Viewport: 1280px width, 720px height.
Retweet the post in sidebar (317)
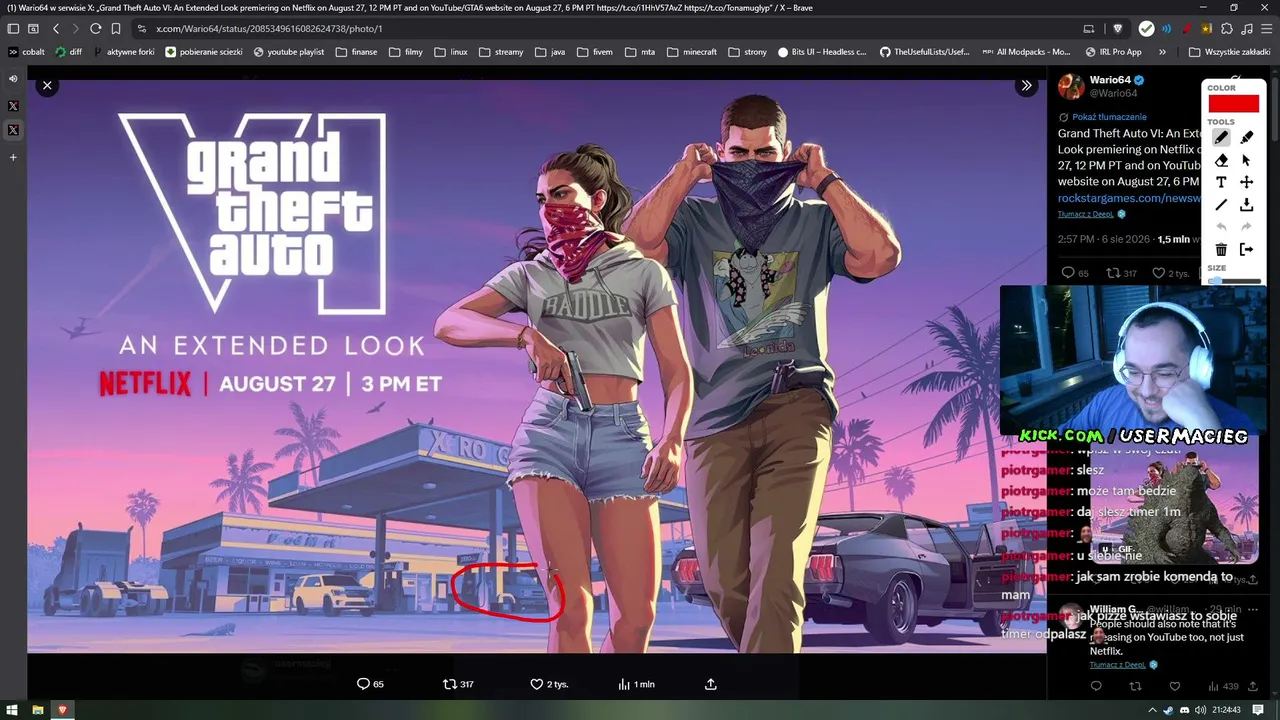click(1121, 273)
